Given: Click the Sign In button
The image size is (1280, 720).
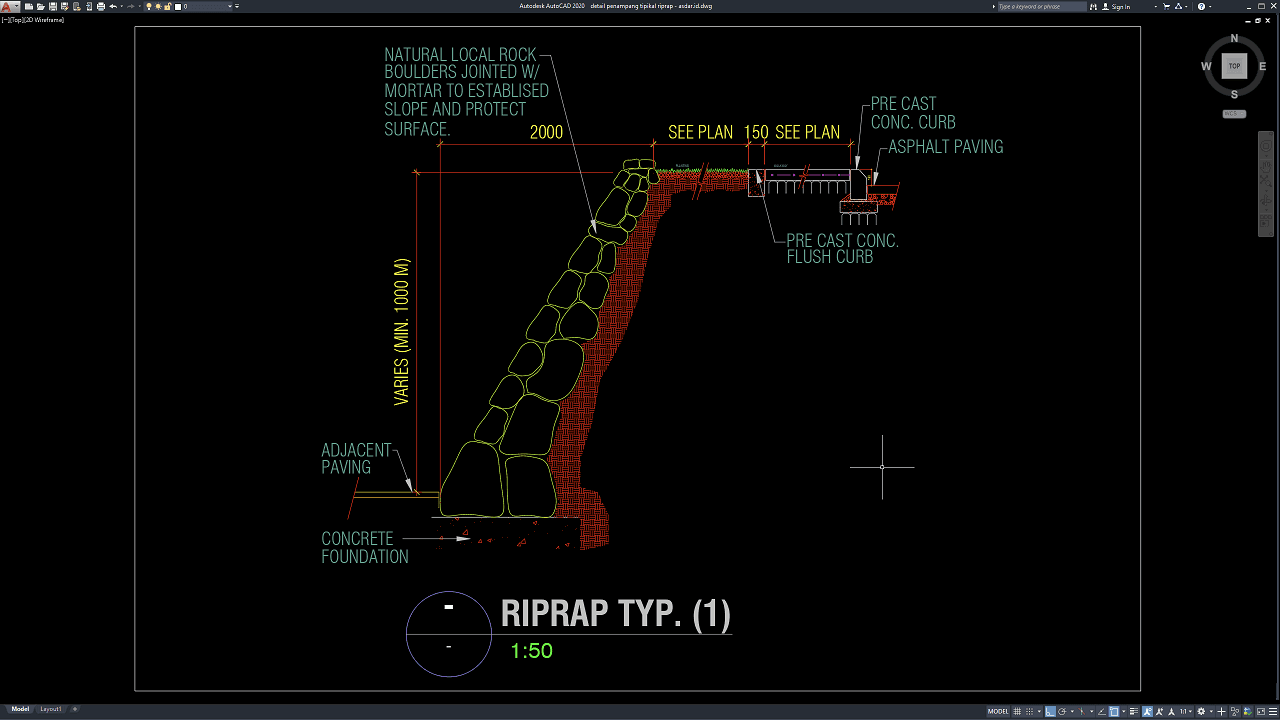Looking at the screenshot, I should pyautogui.click(x=1121, y=6).
